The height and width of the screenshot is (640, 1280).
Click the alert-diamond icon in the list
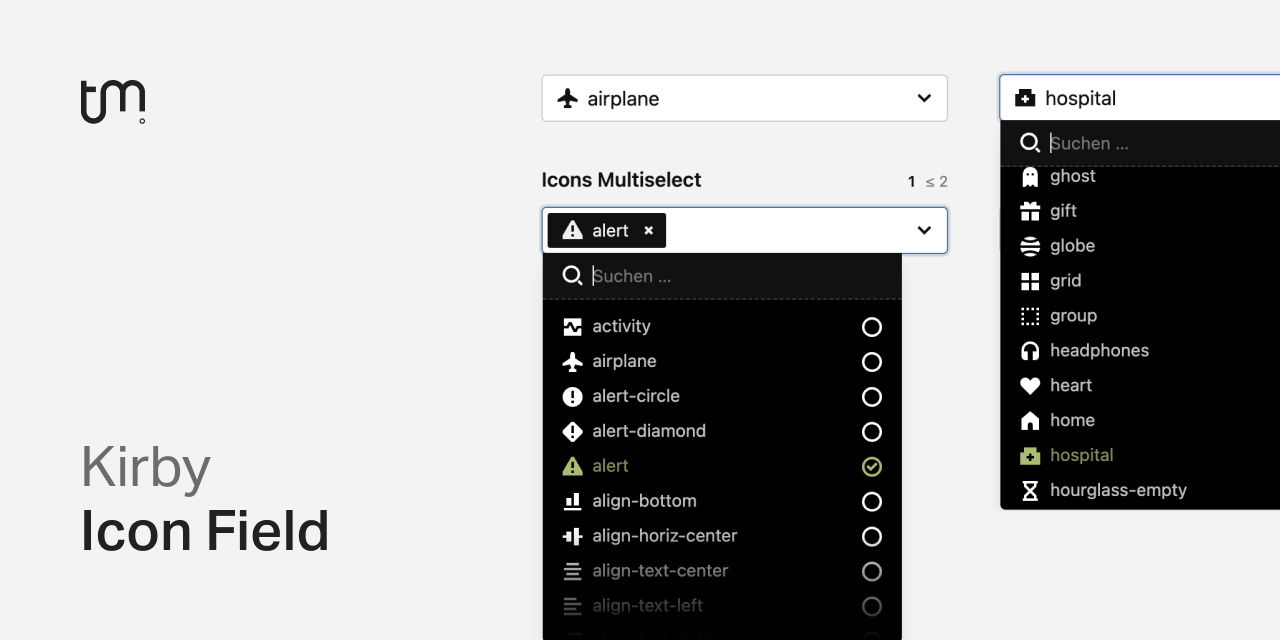(648, 431)
